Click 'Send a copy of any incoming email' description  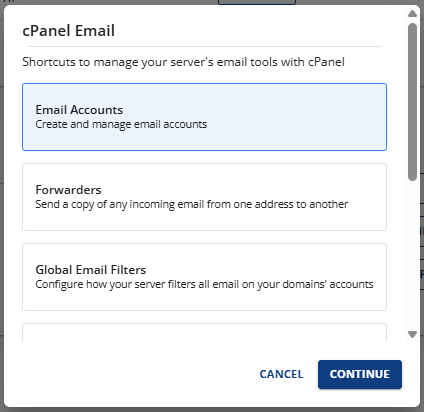[x=192, y=204]
